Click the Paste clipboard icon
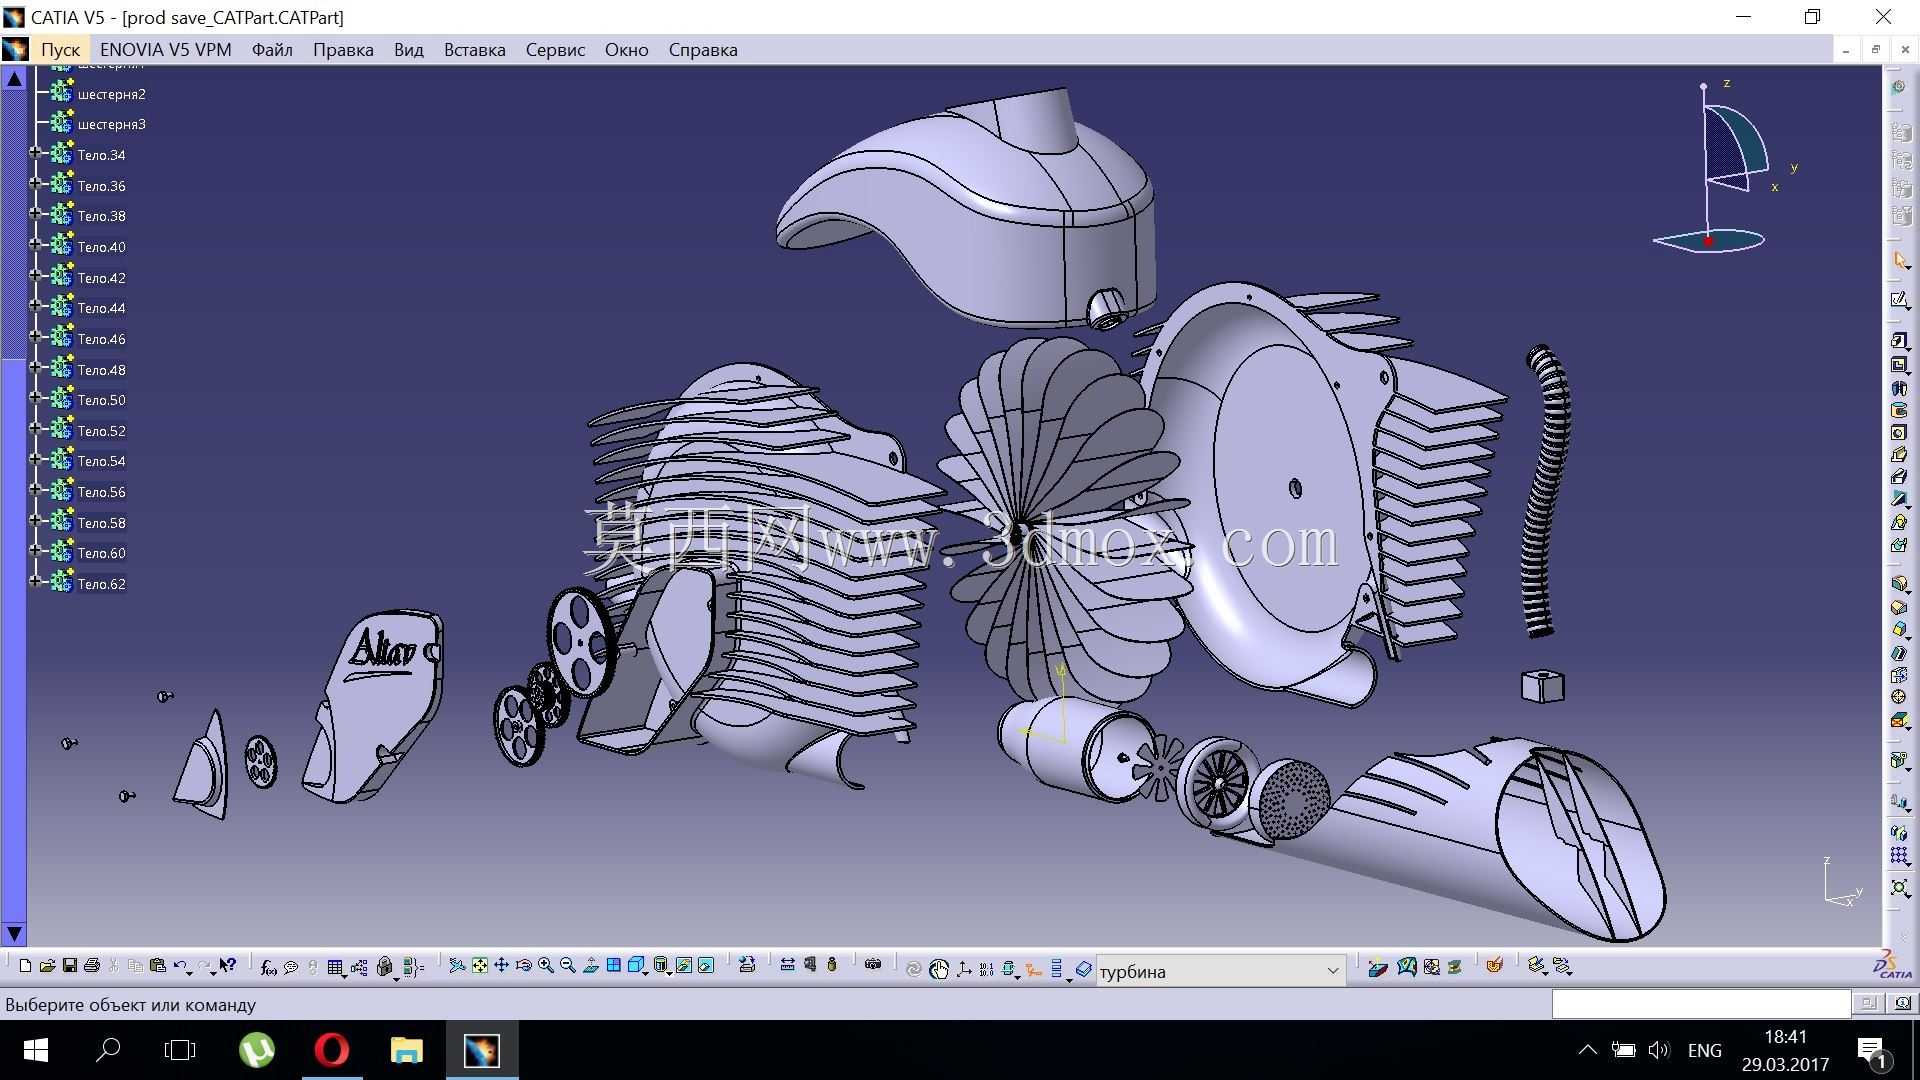Viewport: 1920px width, 1080px height. coord(157,966)
